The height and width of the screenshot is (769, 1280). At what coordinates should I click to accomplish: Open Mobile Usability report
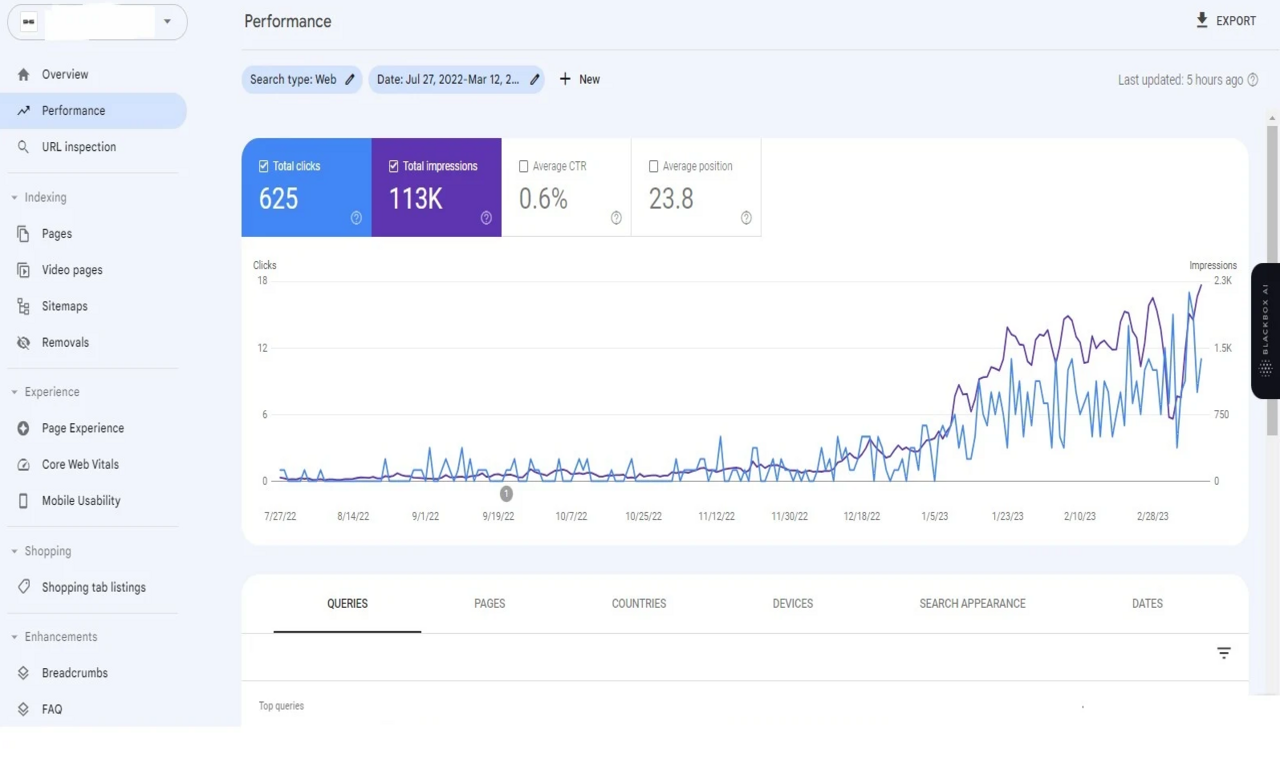81,500
